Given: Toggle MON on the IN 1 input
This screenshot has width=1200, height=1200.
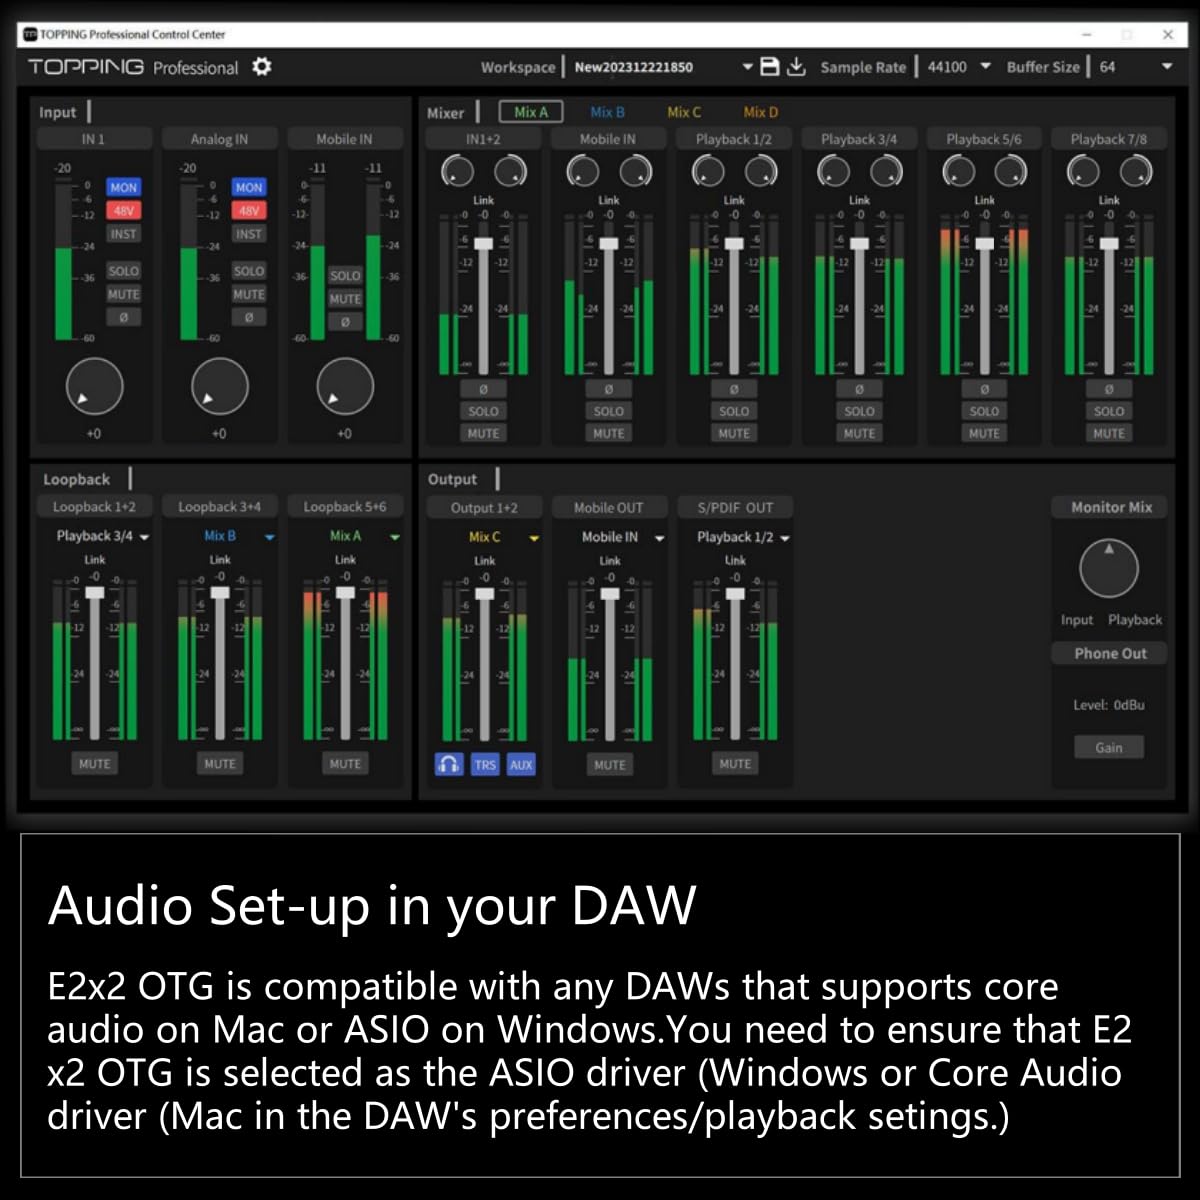Looking at the screenshot, I should (123, 187).
